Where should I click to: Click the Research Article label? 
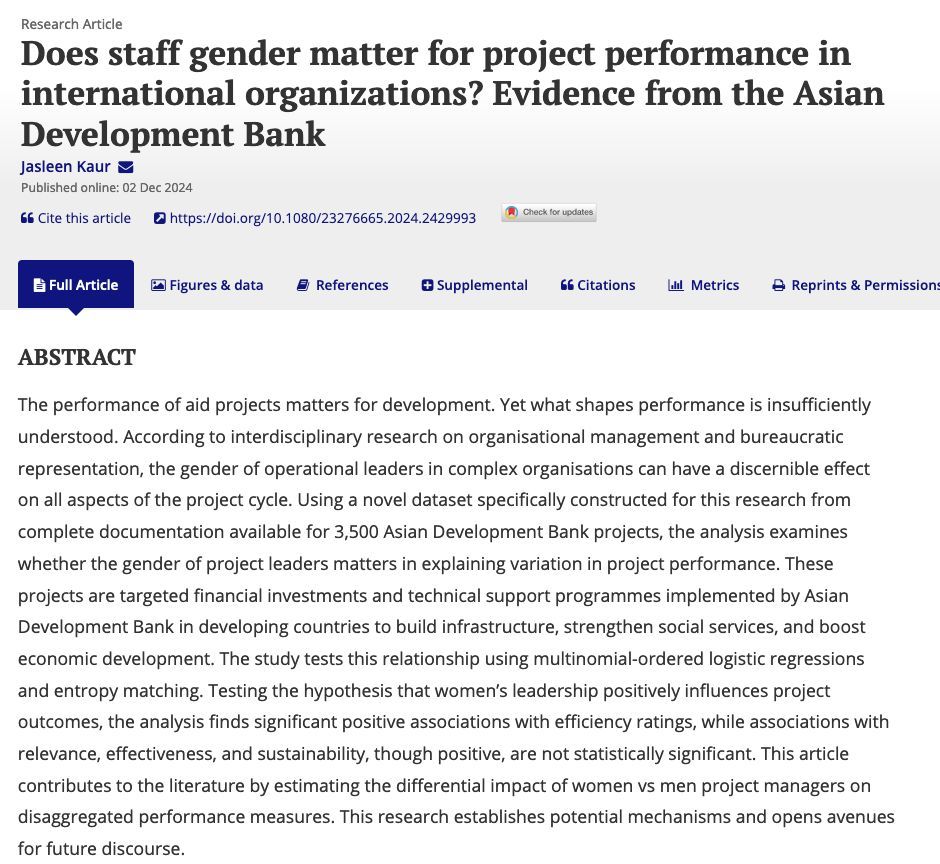pyautogui.click(x=72, y=24)
